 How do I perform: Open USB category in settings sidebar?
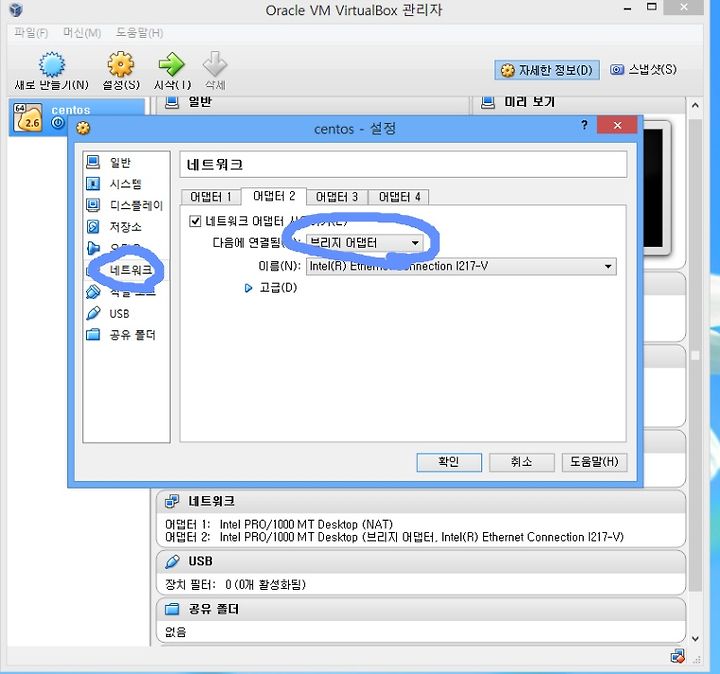(x=119, y=314)
